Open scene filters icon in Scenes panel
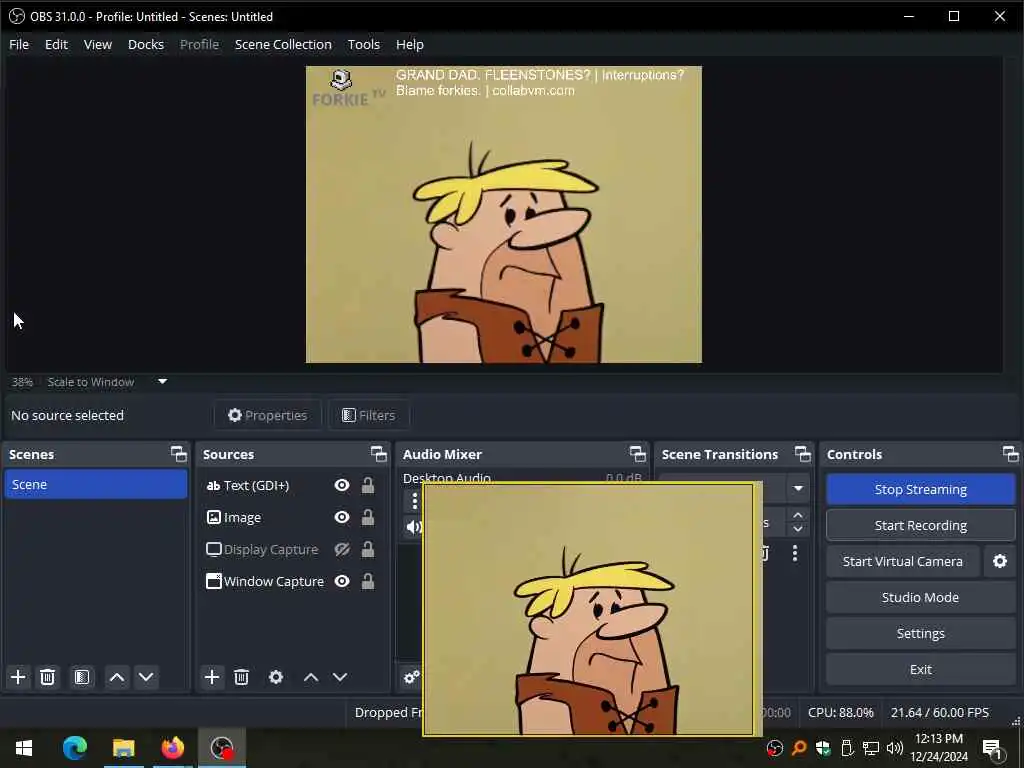 click(x=82, y=677)
